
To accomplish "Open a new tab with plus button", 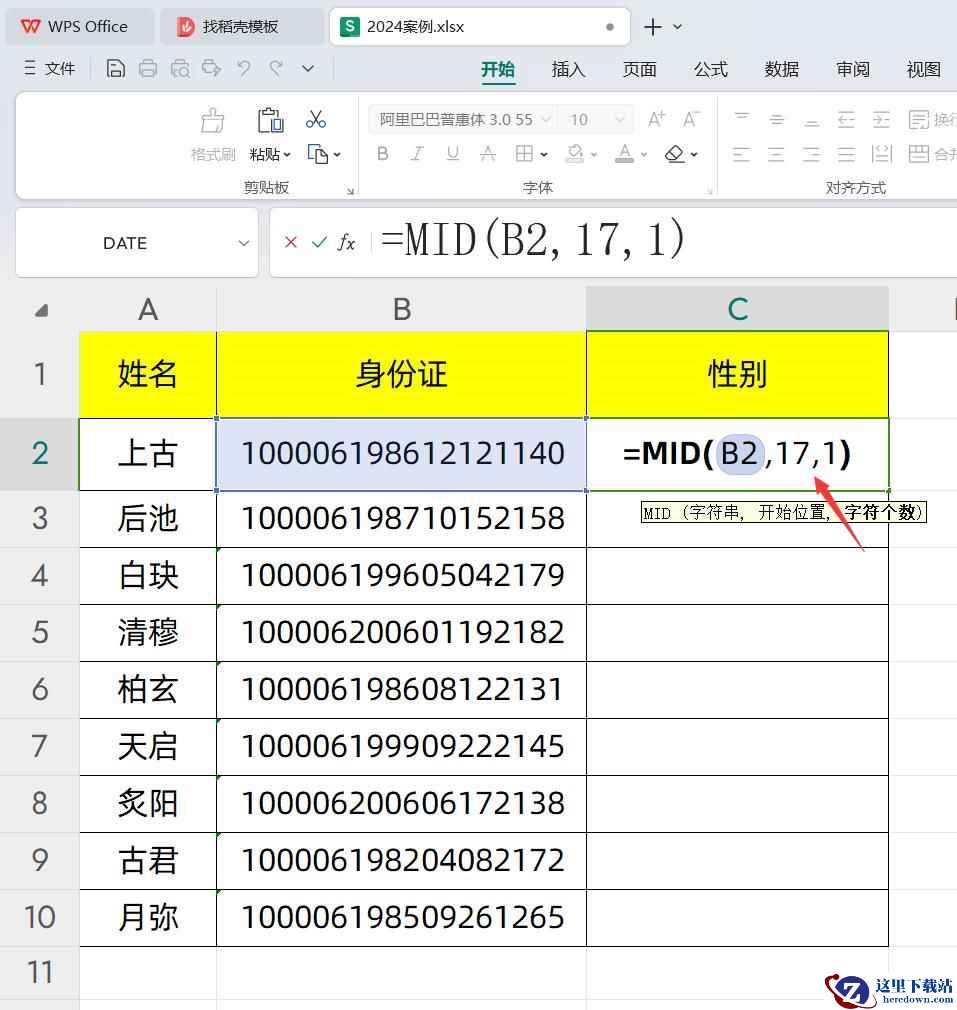I will click(653, 27).
